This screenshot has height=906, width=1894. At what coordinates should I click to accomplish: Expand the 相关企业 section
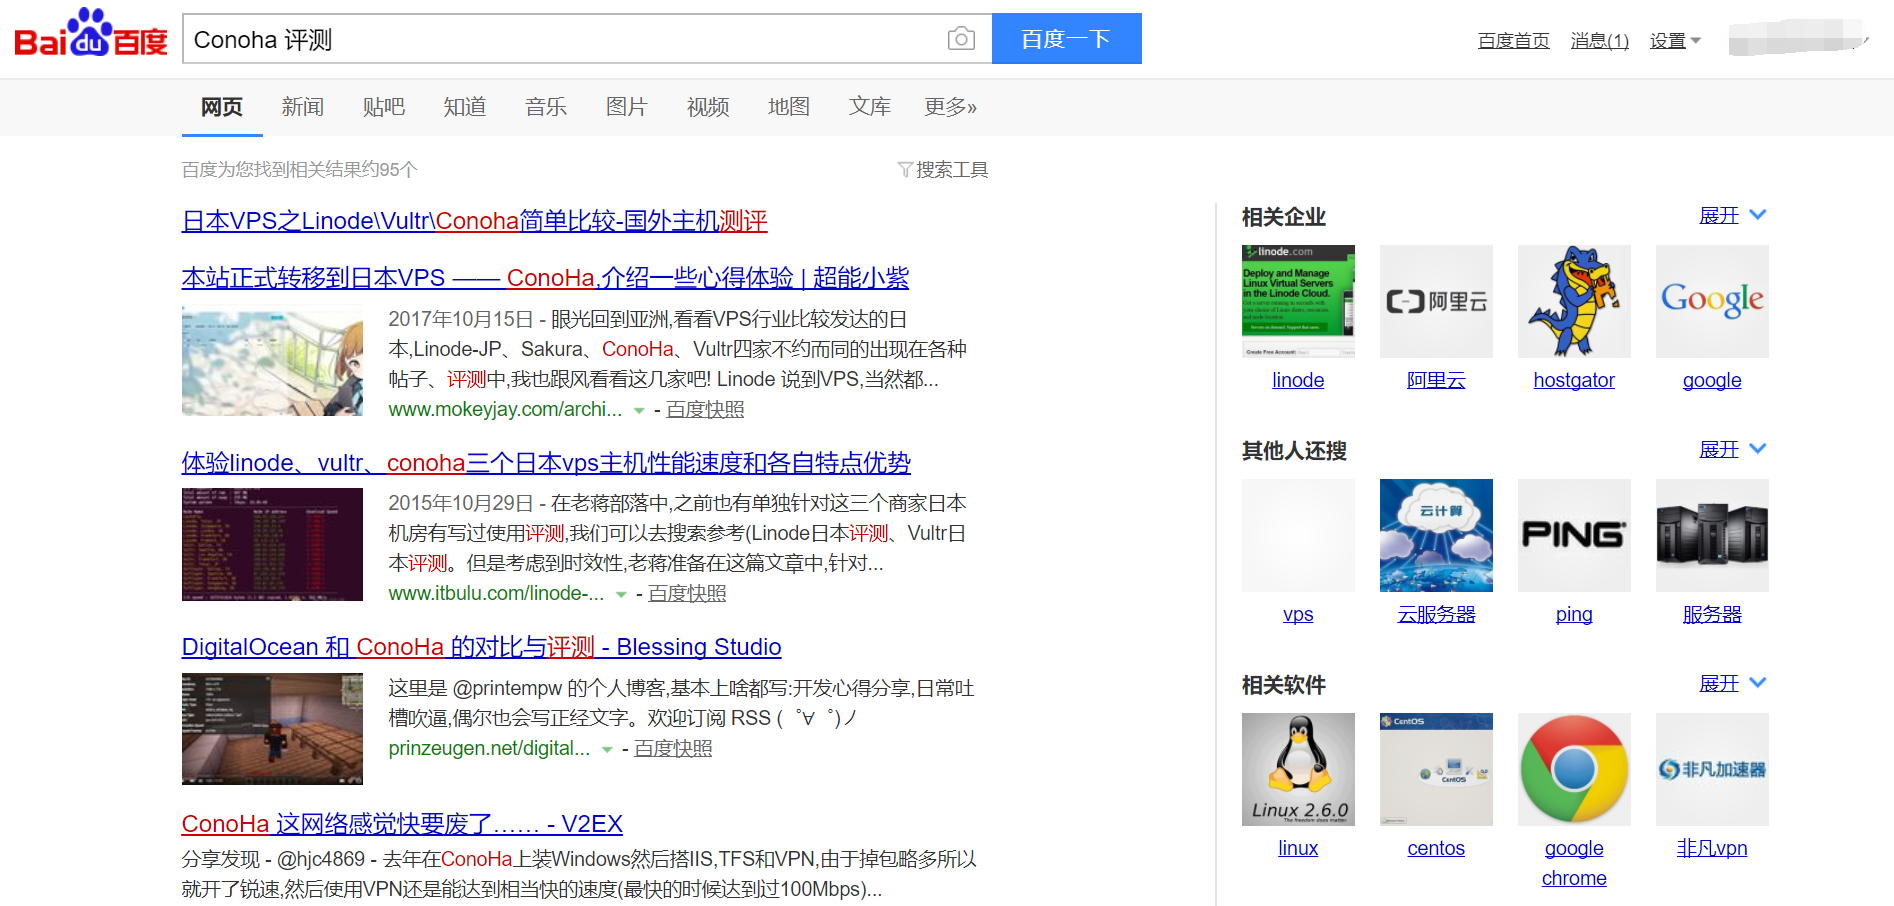(x=1733, y=216)
